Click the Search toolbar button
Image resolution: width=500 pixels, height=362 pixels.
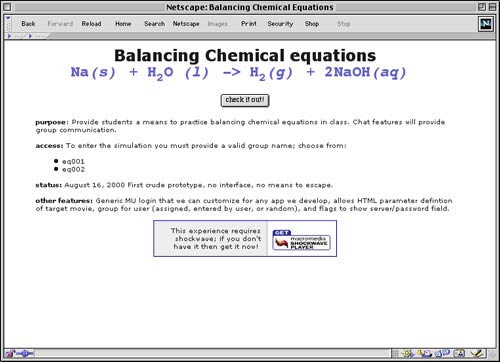pos(154,24)
